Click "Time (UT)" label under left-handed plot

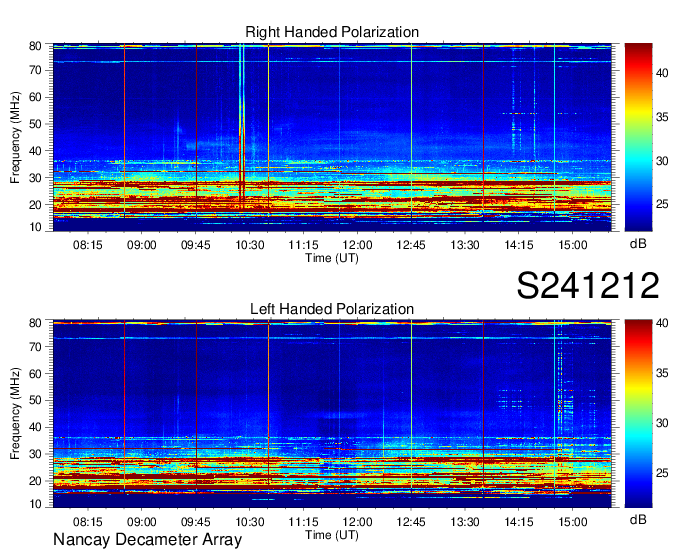[332, 535]
